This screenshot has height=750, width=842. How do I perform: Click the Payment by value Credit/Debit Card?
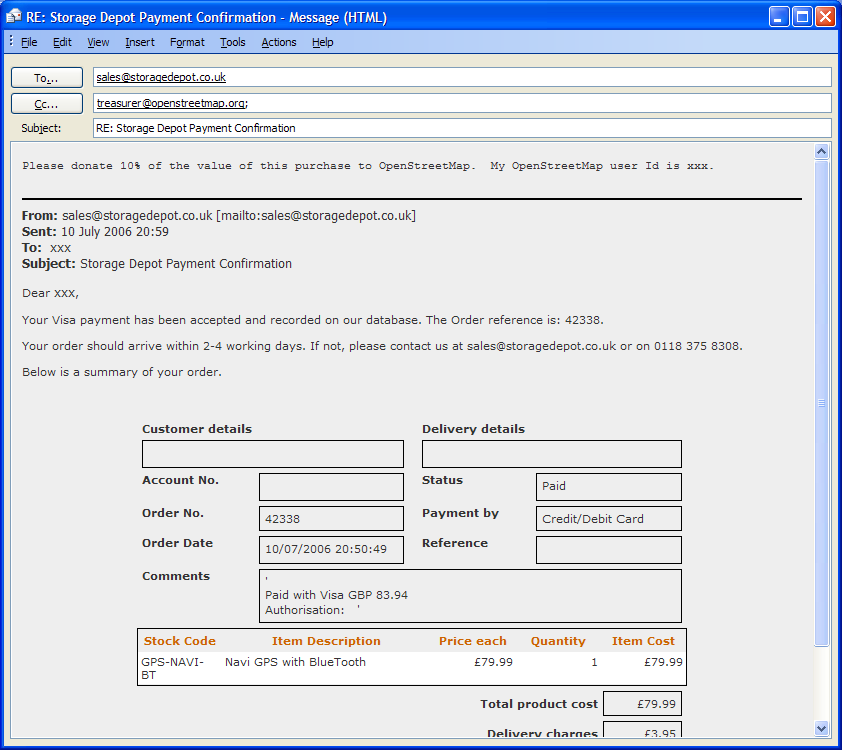click(609, 519)
